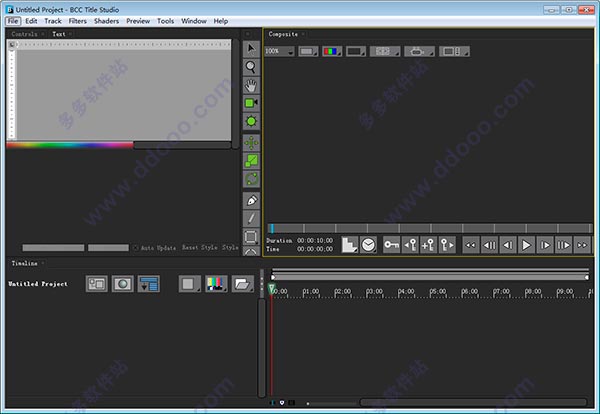Viewport: 600px width, 414px height.
Task: Toggle the Auto Update checkbox
Action: tap(136, 248)
